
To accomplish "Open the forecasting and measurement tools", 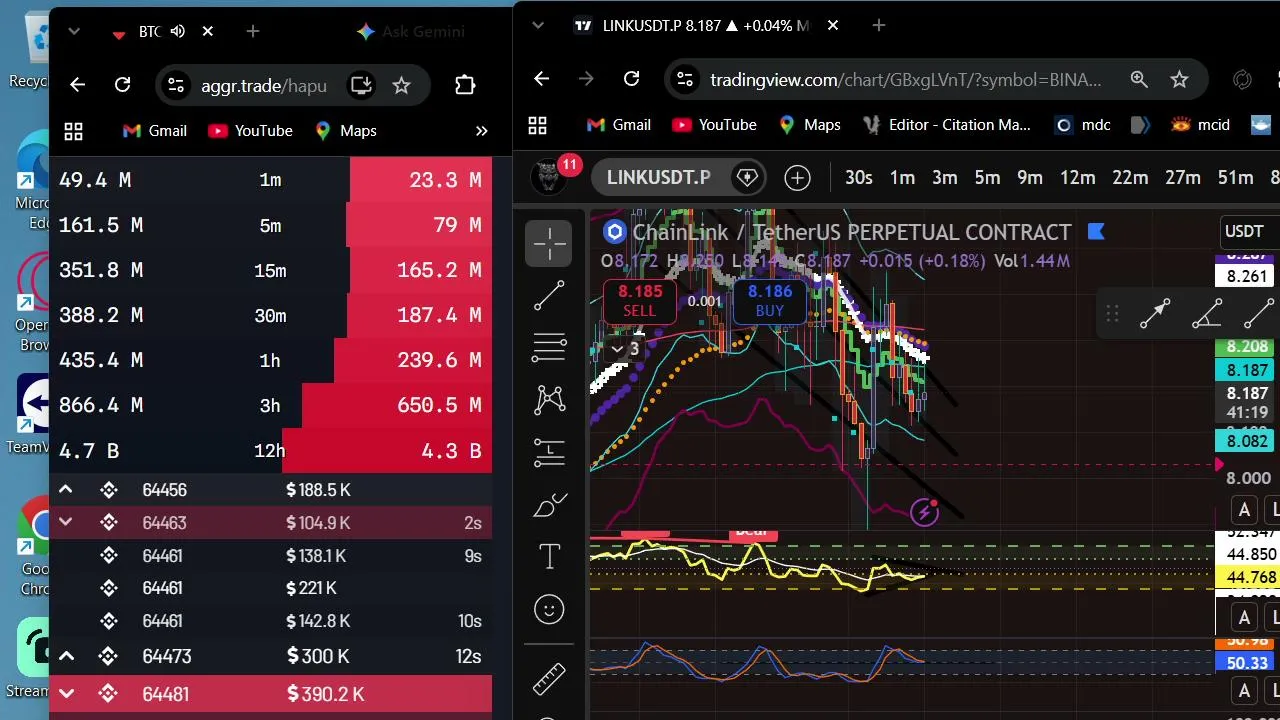I will [x=549, y=452].
